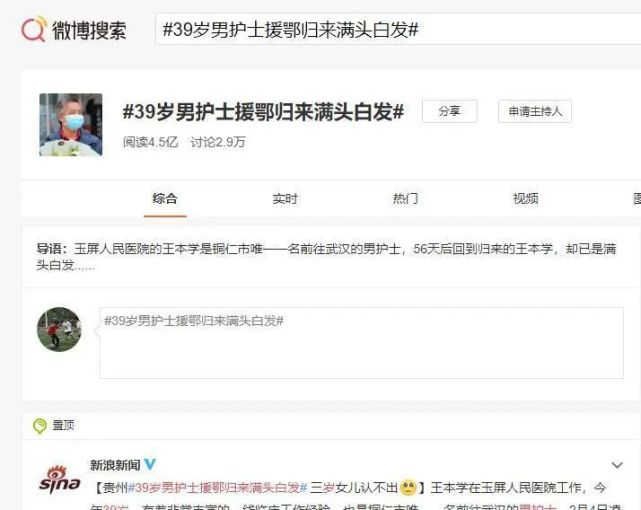Viewport: 641px width, 510px height.
Task: Click the 分享 share button
Action: (x=450, y=111)
